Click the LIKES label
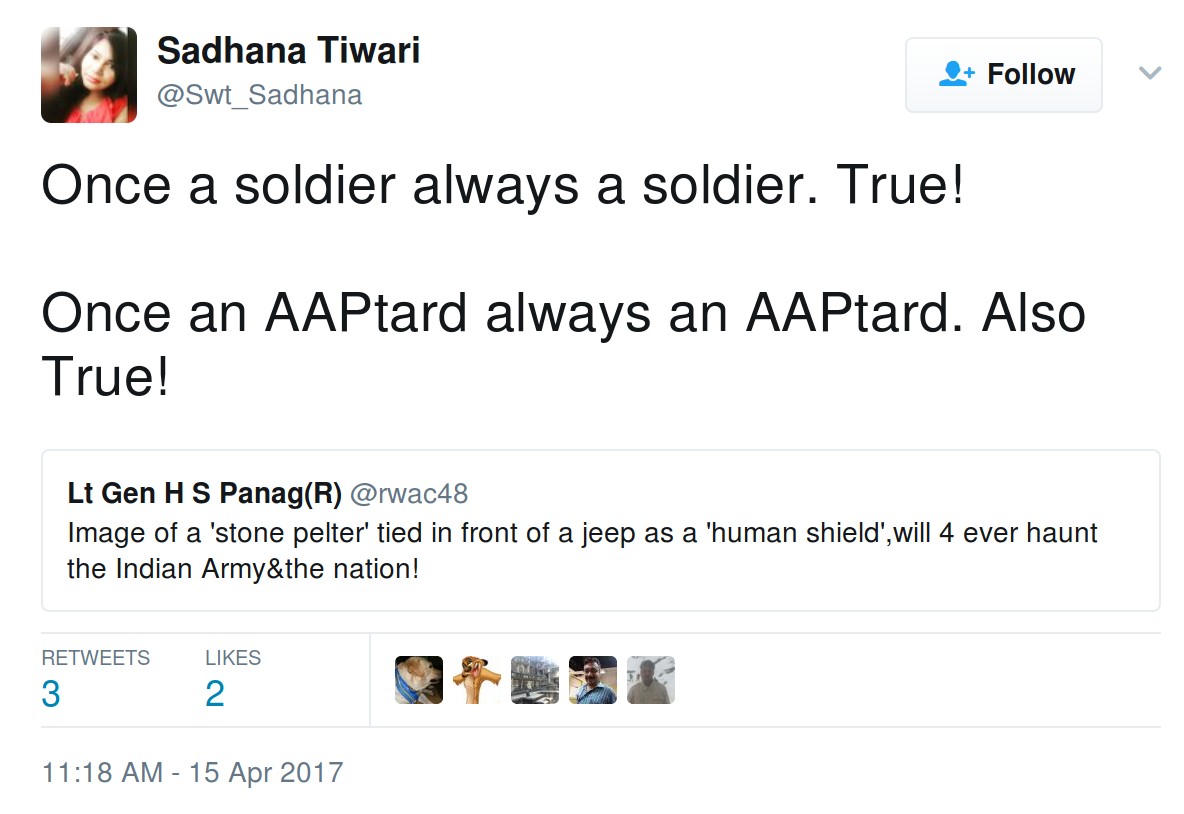Viewport: 1184px width, 814px height. pos(233,658)
